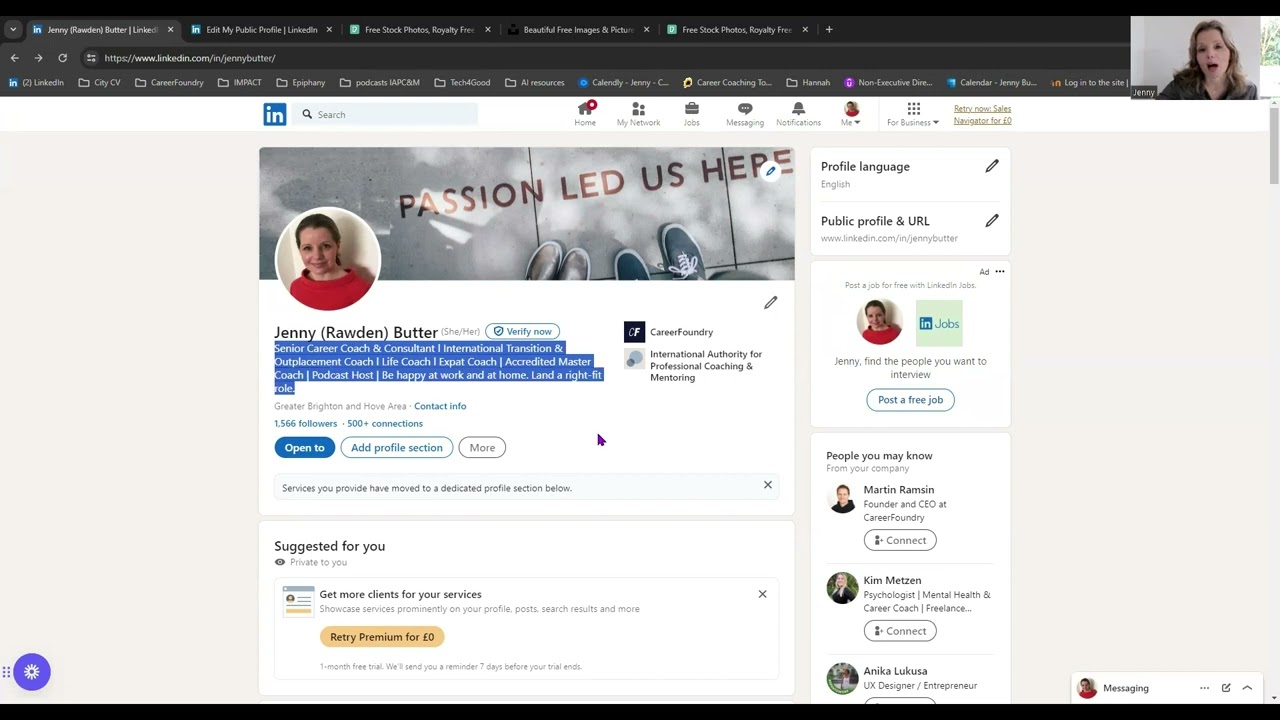This screenshot has height=720, width=1280.
Task: Open Notifications bell
Action: (798, 114)
